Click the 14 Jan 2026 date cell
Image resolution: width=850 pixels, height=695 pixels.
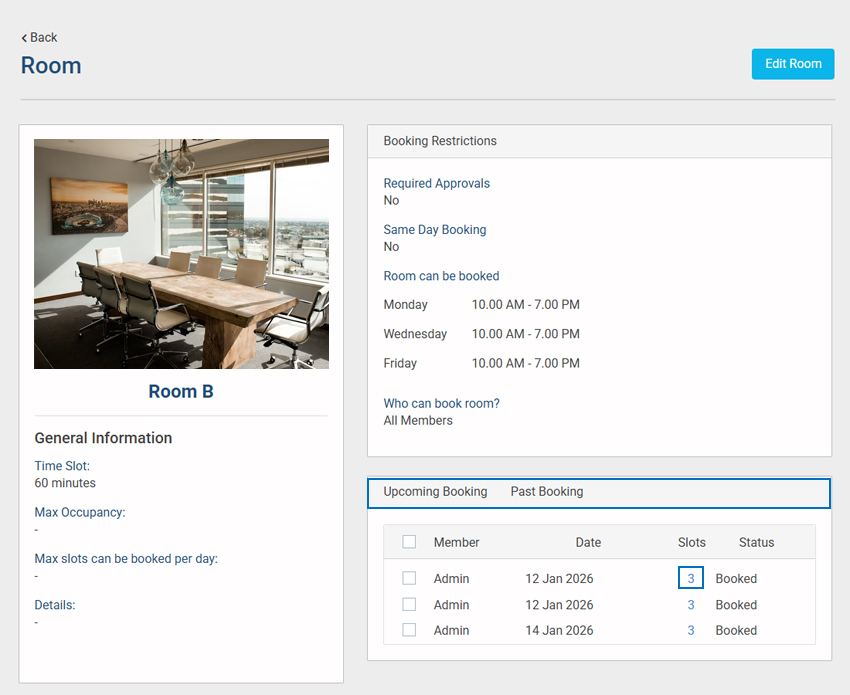[x=559, y=631]
